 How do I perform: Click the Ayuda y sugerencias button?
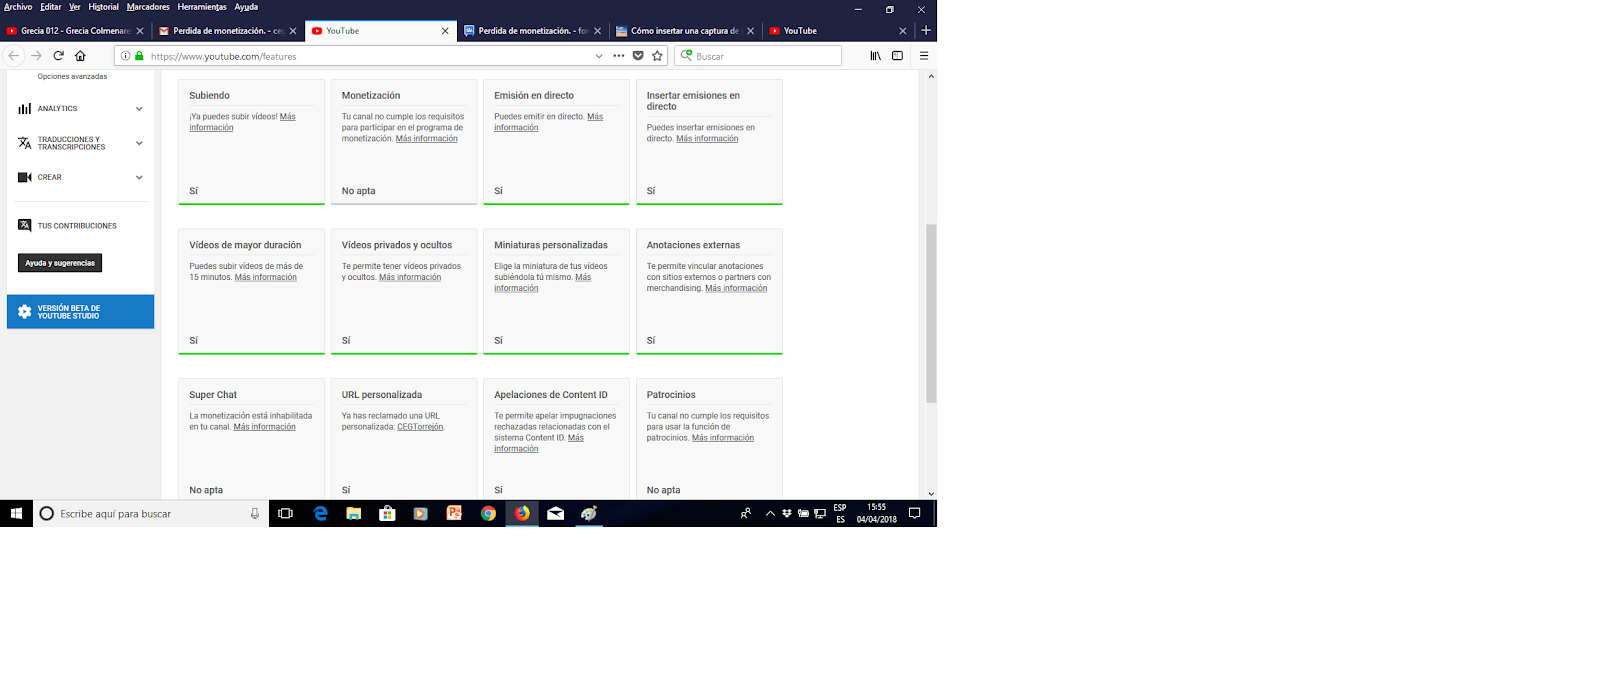click(x=60, y=263)
